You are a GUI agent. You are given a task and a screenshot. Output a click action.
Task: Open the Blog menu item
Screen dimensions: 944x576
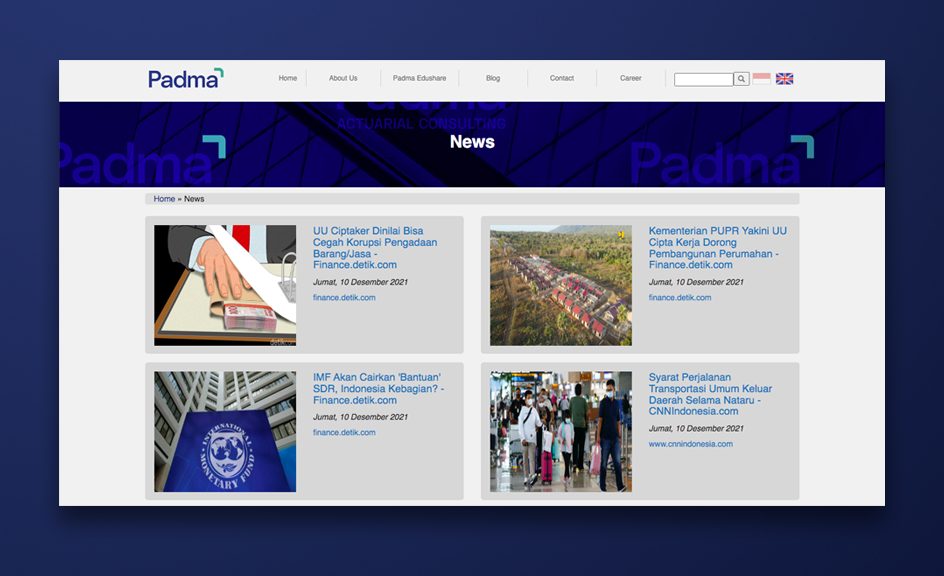492,77
